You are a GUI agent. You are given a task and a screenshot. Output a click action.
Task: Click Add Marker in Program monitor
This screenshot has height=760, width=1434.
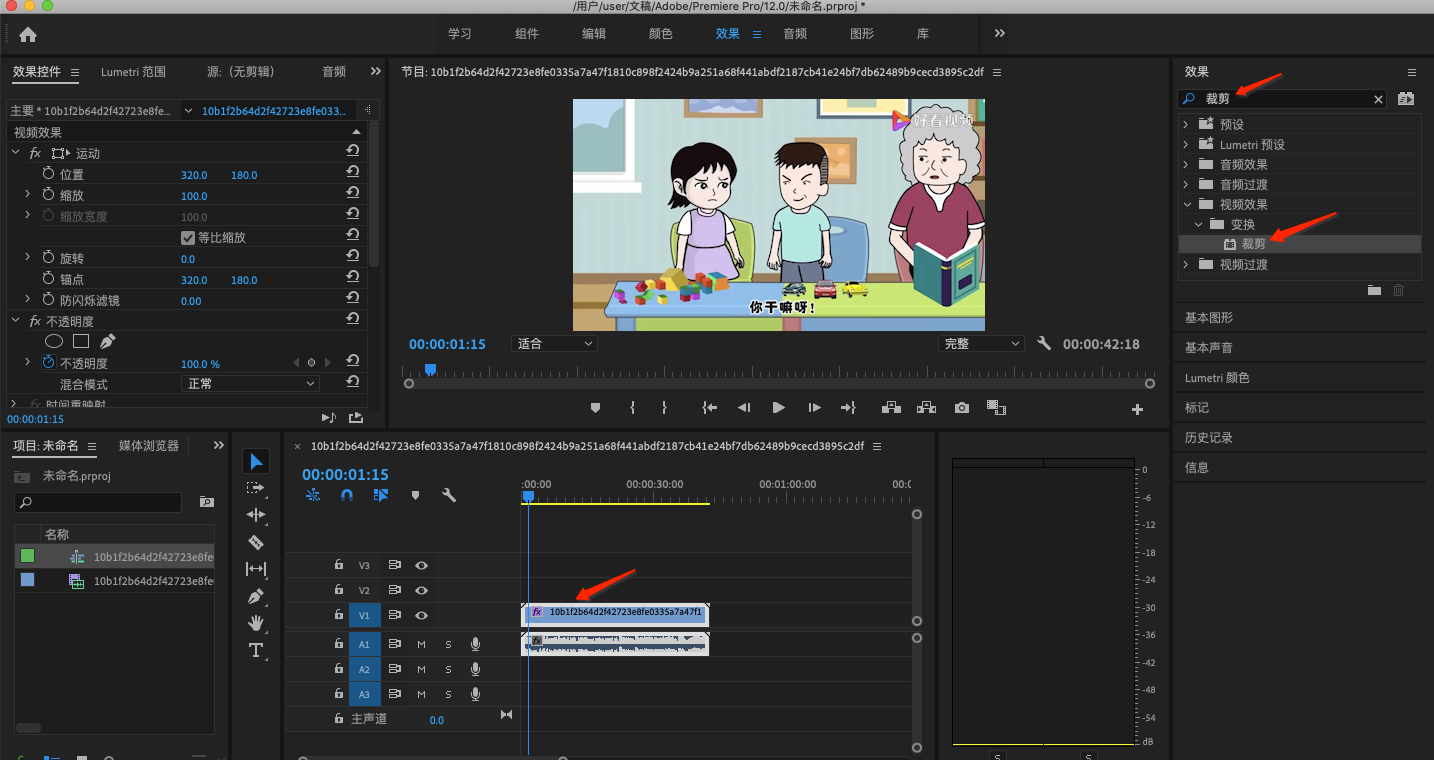click(x=596, y=408)
